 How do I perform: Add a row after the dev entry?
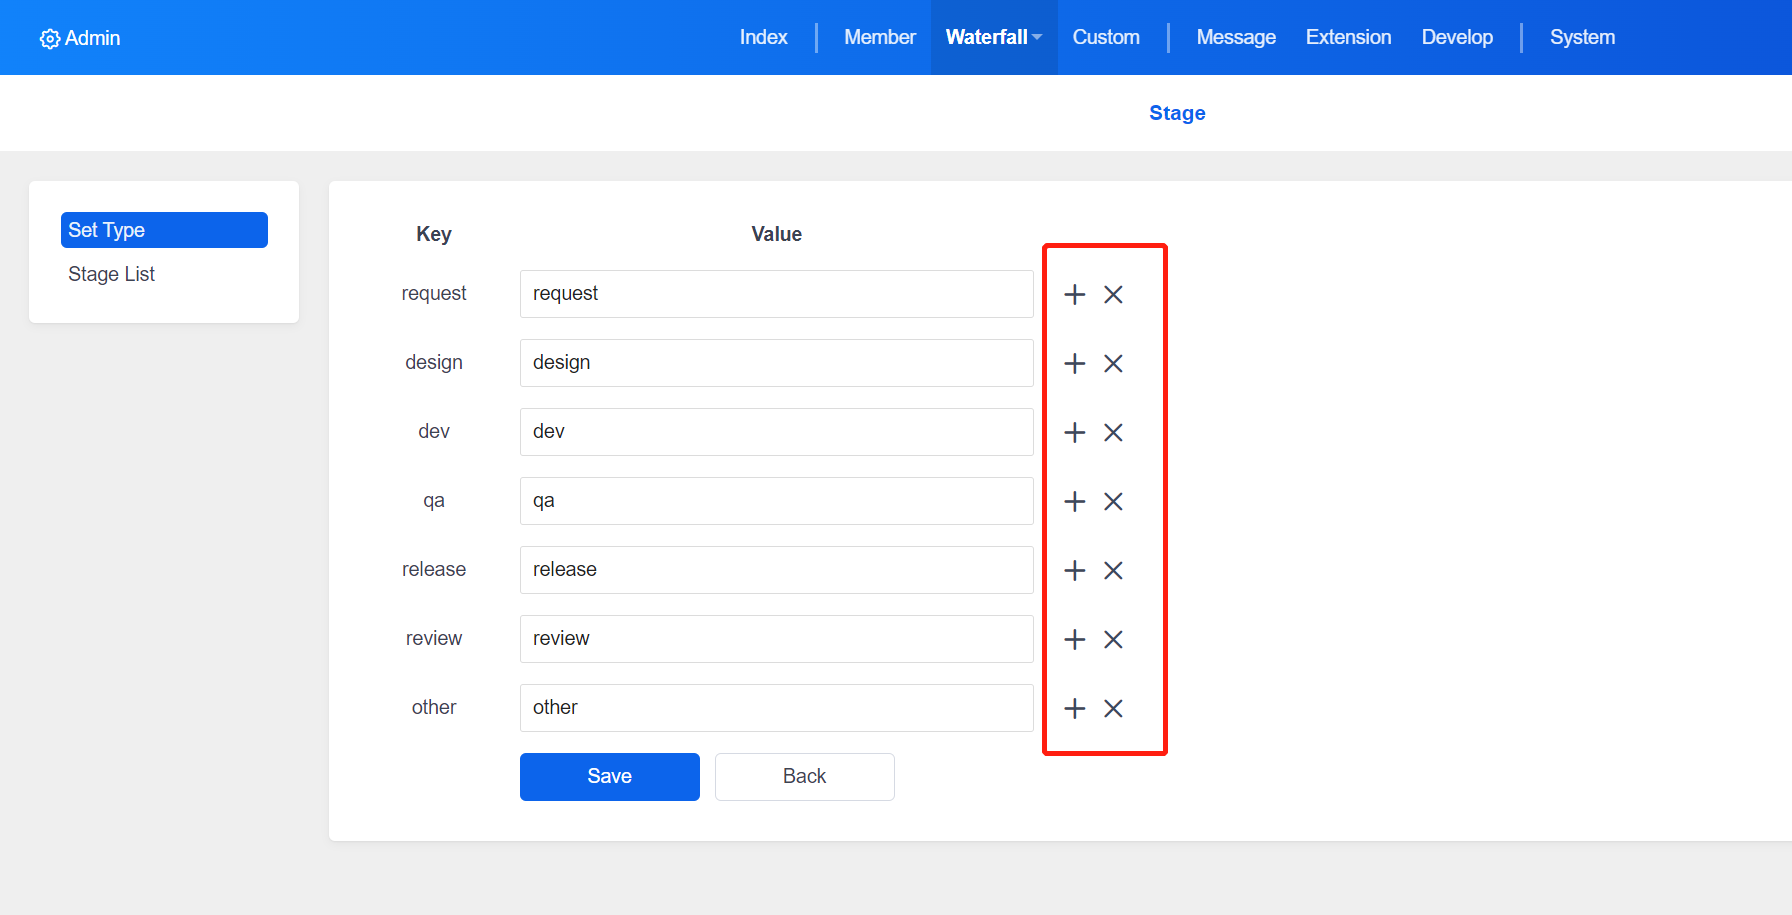(x=1074, y=432)
